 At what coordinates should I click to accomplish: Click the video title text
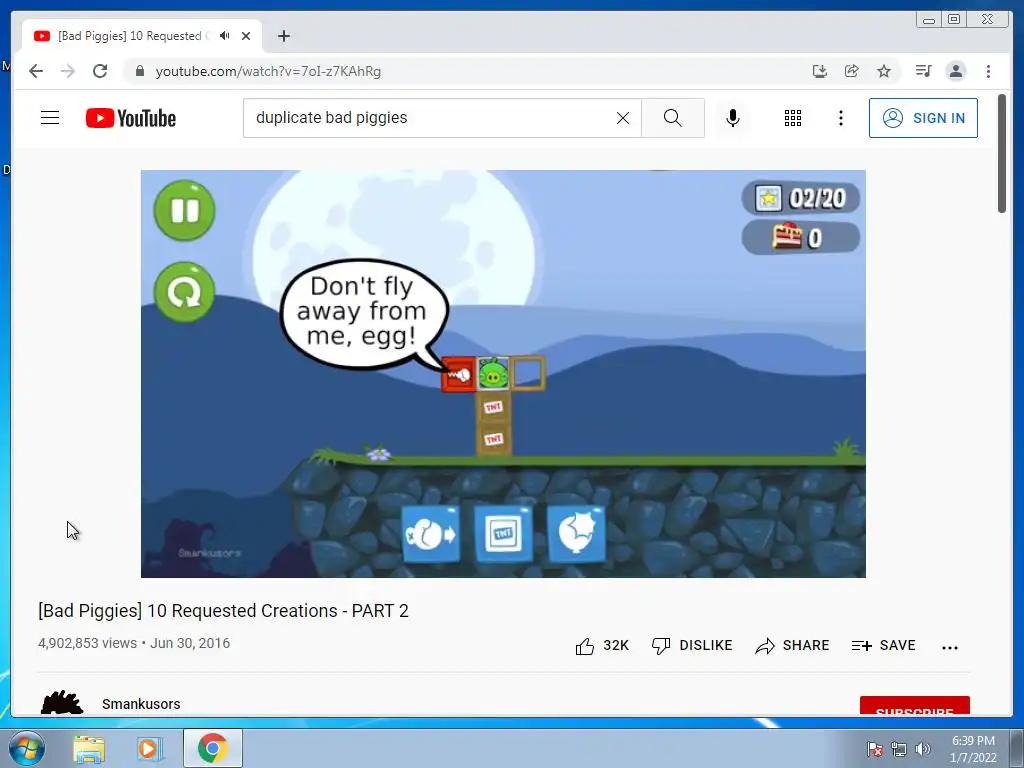tap(223, 611)
